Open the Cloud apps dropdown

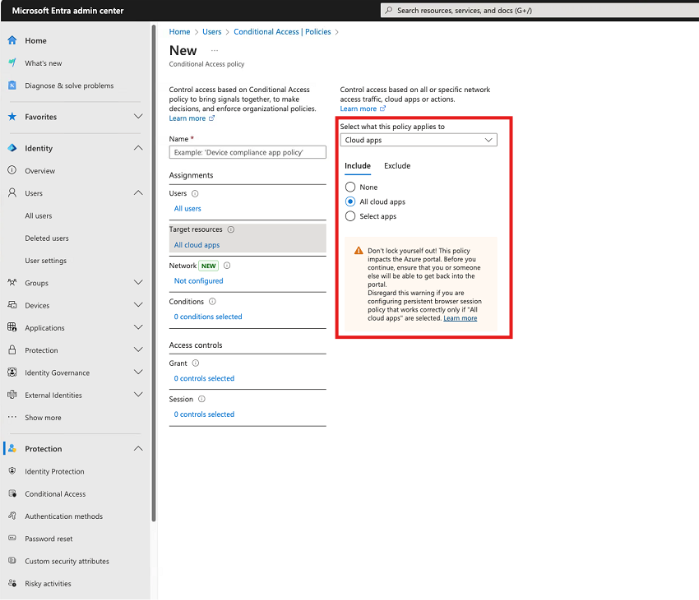(418, 141)
